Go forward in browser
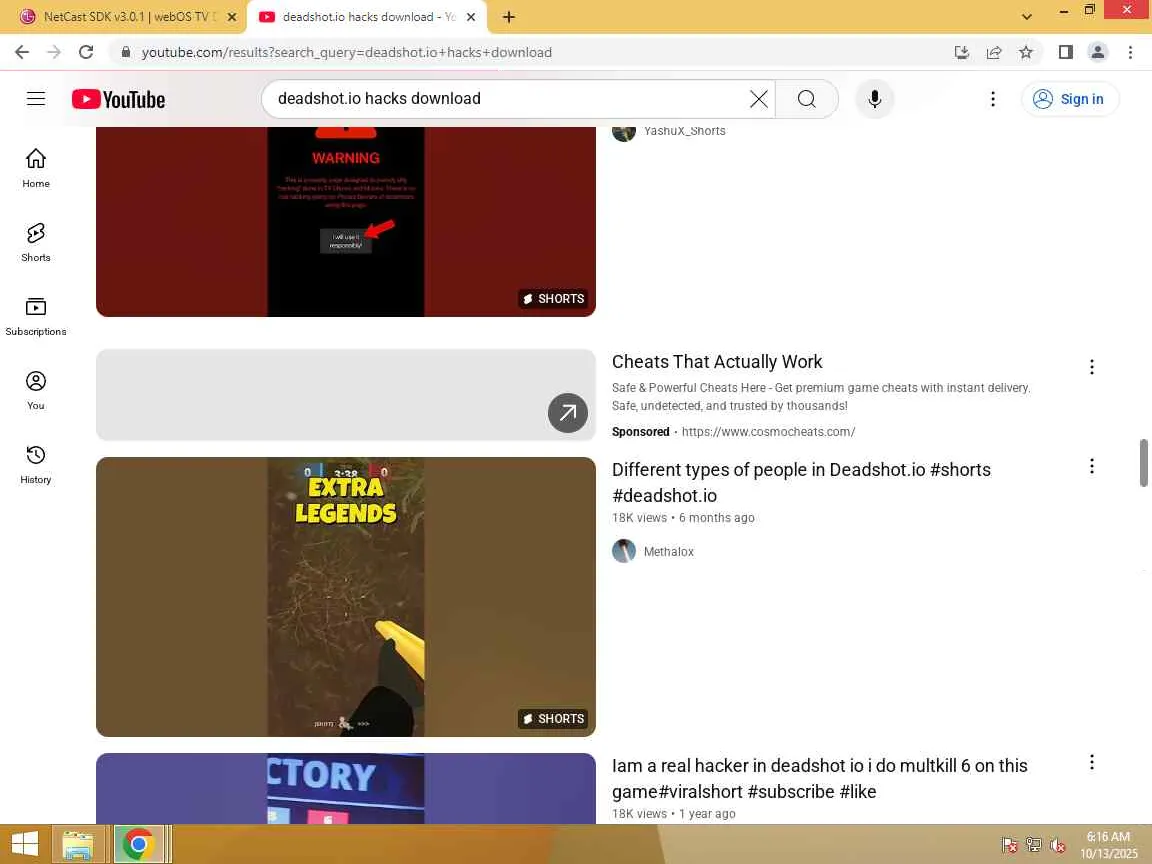Viewport: 1152px width, 864px height. coord(54,52)
